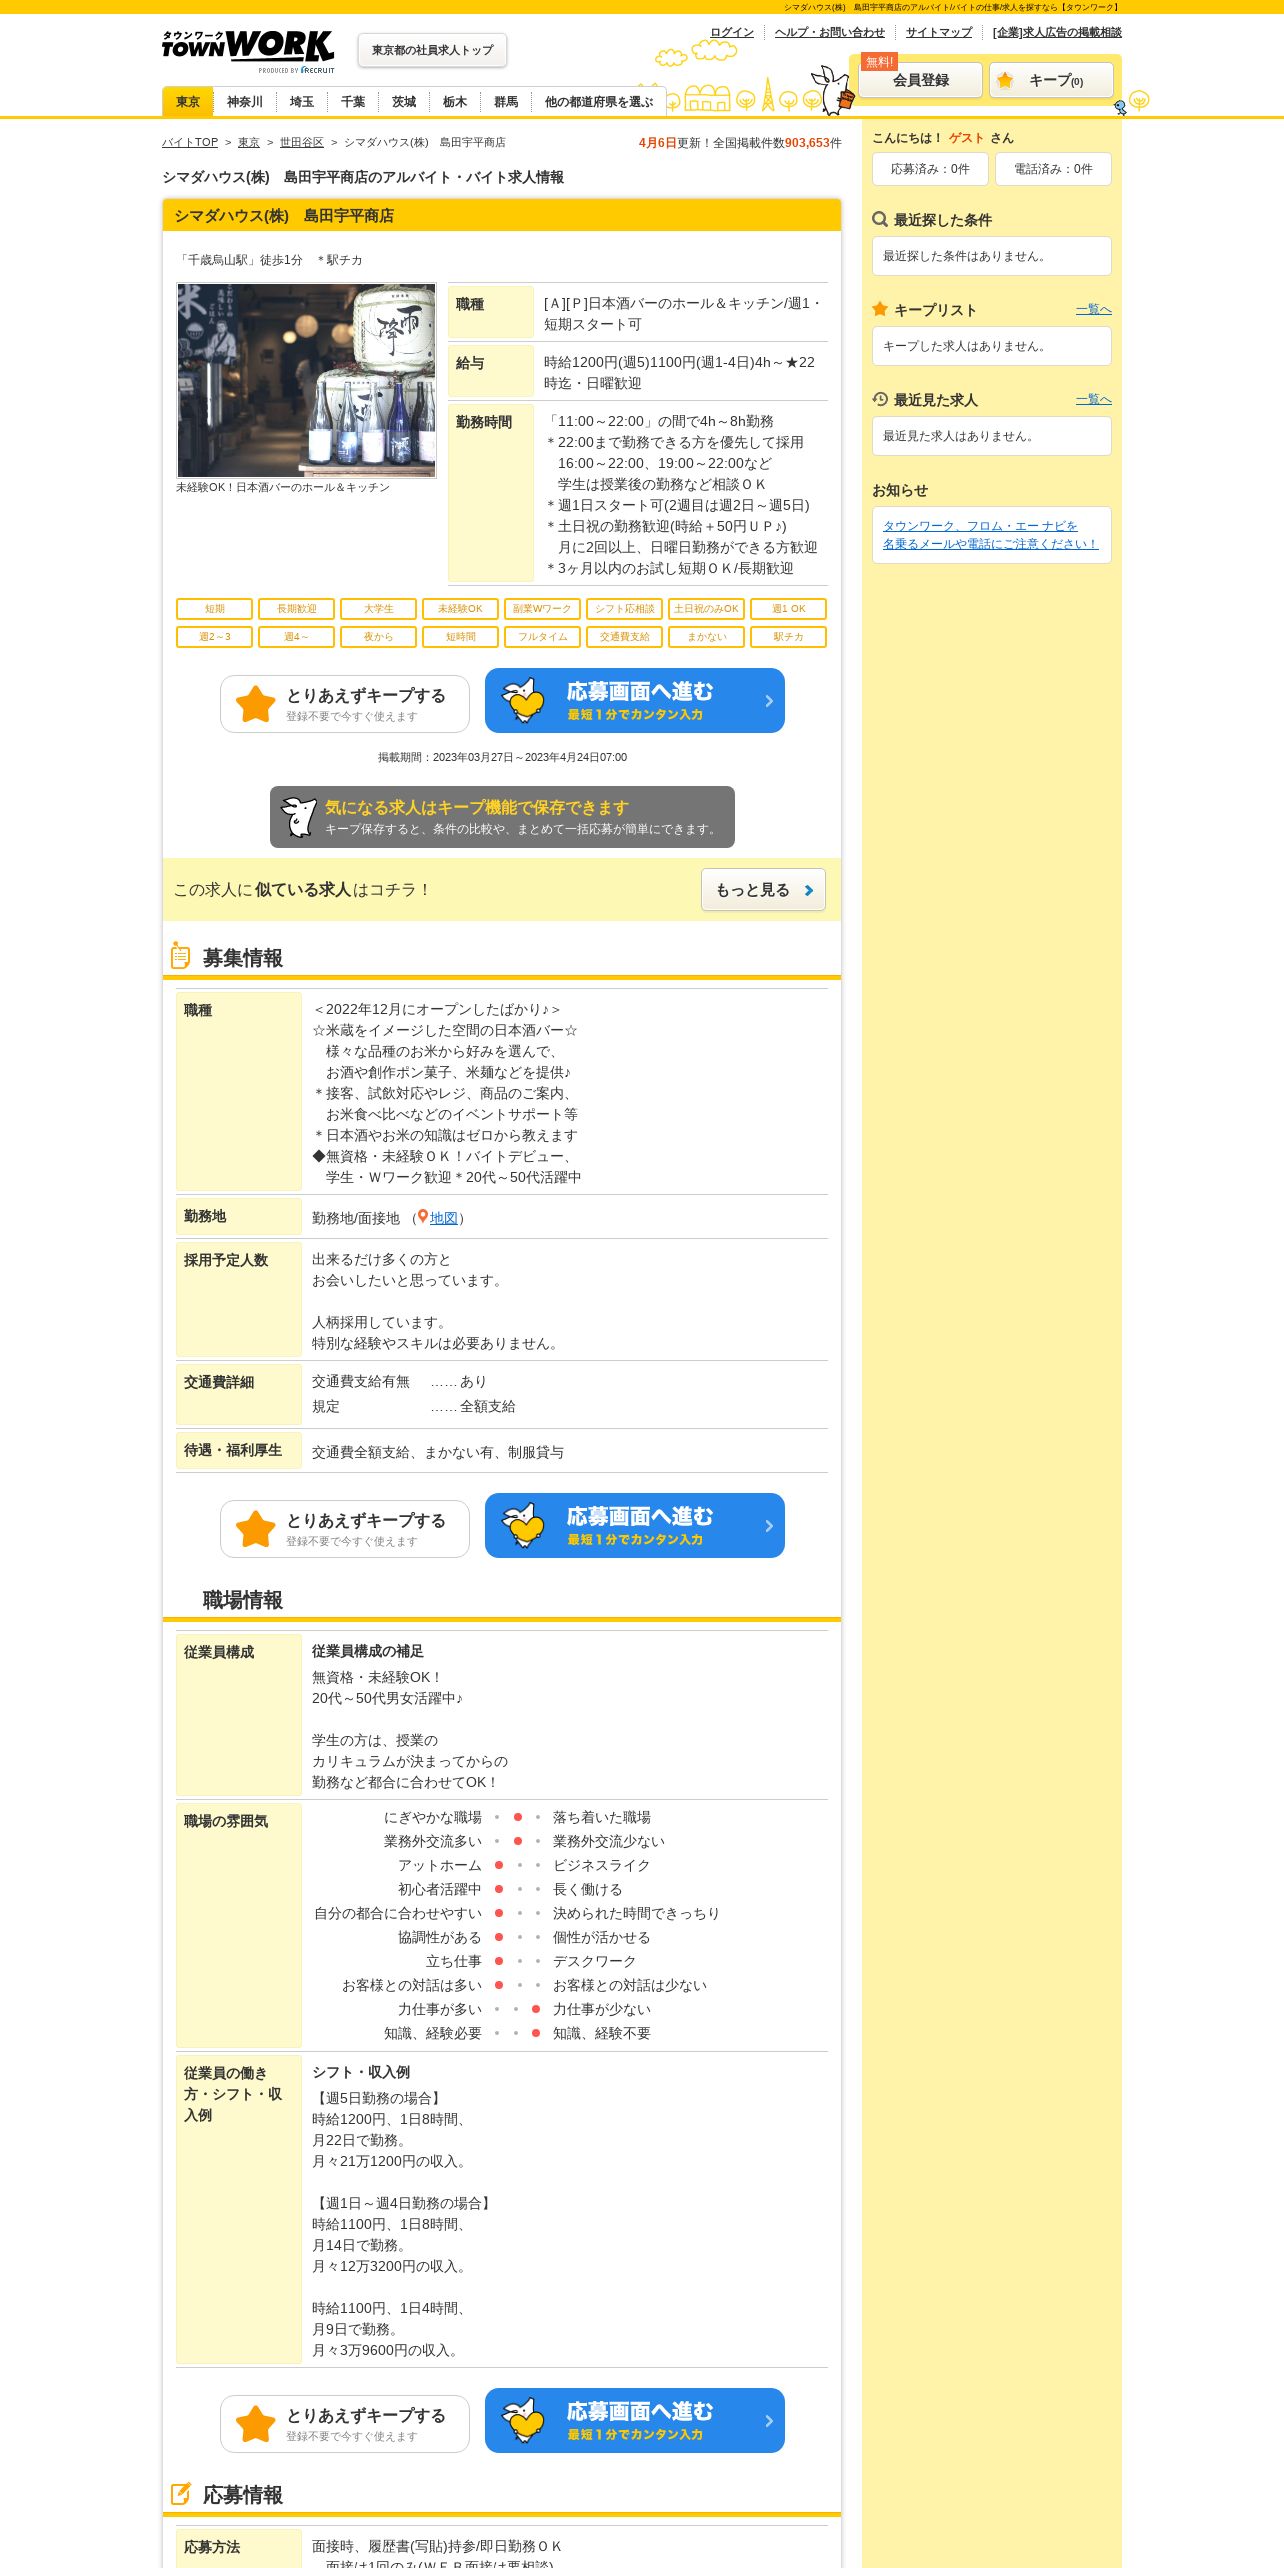
Task: Open 他の都道府県を選ぶ tab
Action: pos(598,102)
